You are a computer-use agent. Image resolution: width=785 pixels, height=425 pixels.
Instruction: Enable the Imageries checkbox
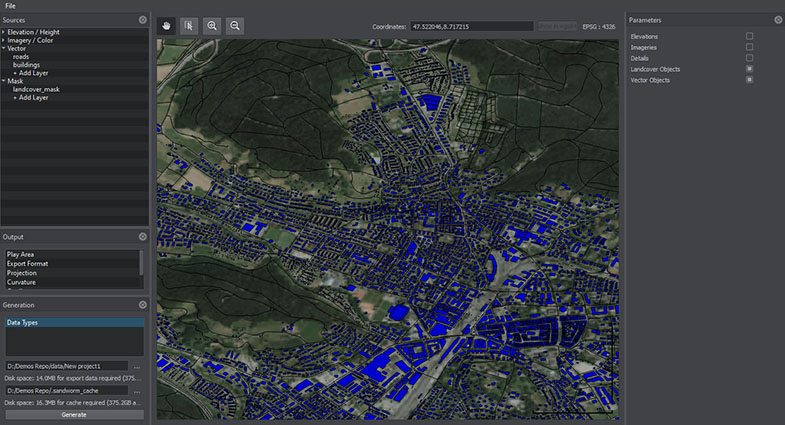(749, 47)
